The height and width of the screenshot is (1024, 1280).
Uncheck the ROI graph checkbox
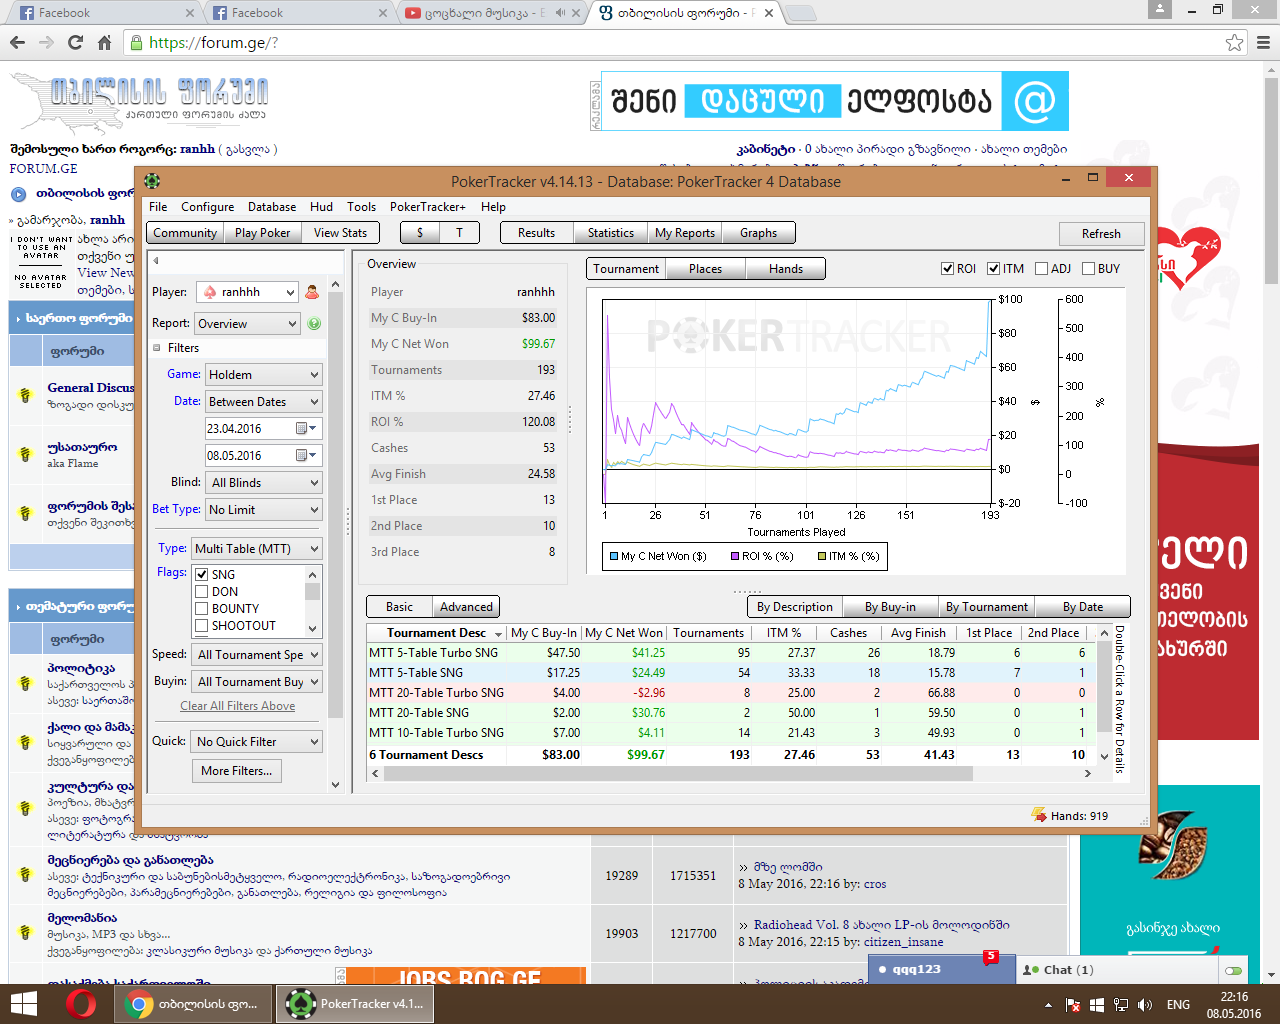(x=948, y=269)
